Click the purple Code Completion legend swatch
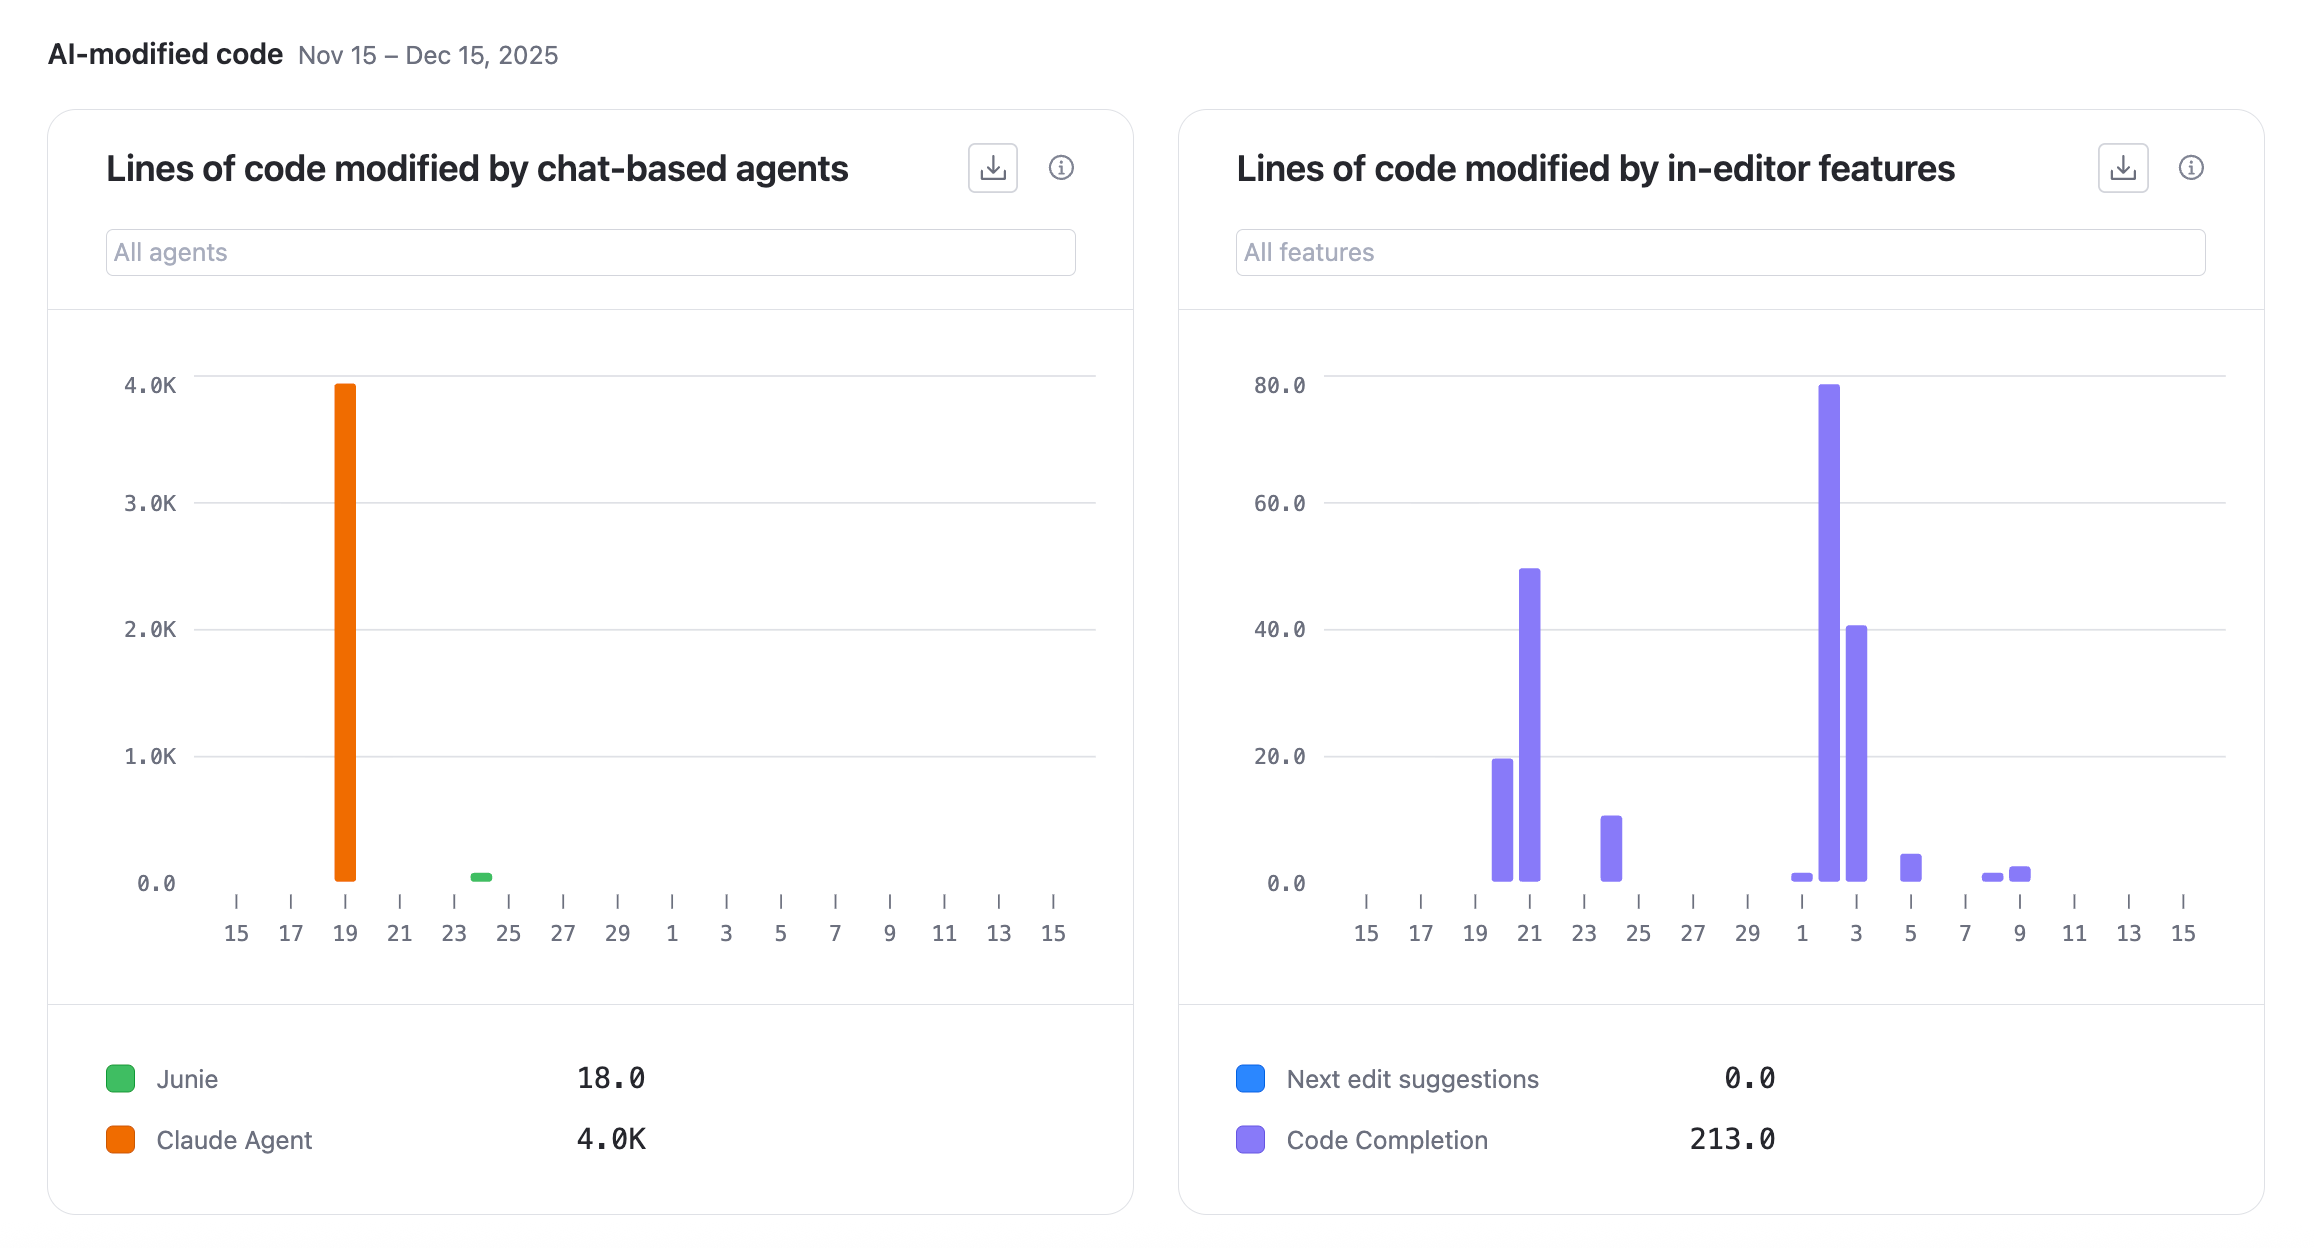Image resolution: width=2314 pixels, height=1248 pixels. (1251, 1140)
